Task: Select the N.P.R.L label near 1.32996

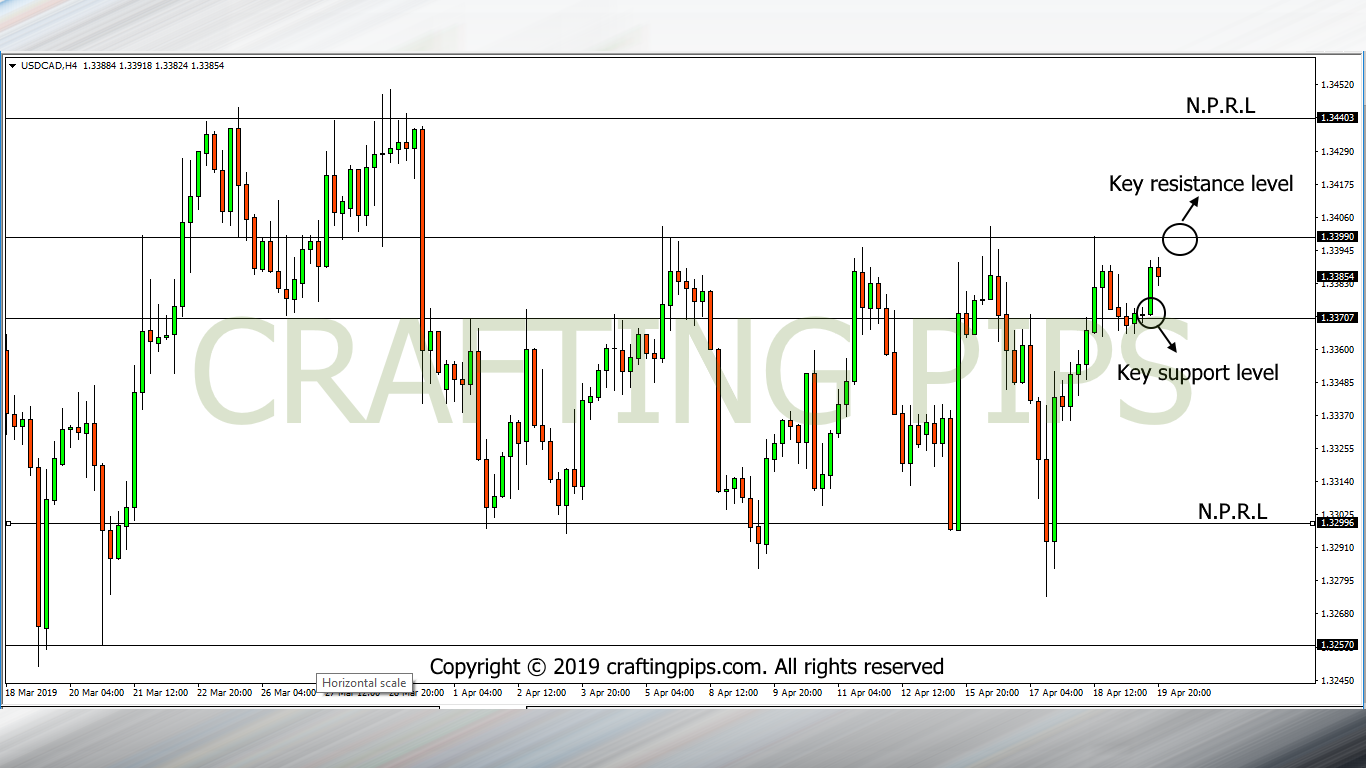Action: 1232,511
